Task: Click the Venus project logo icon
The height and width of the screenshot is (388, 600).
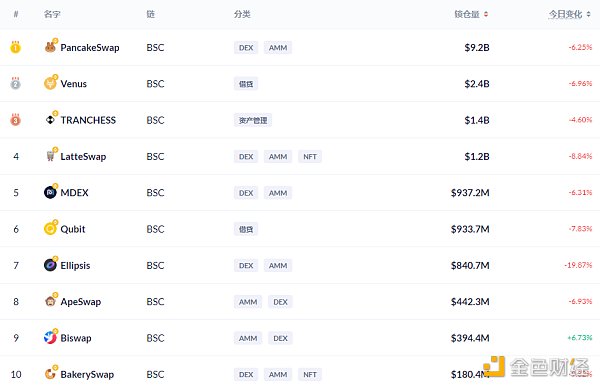Action: click(50, 83)
